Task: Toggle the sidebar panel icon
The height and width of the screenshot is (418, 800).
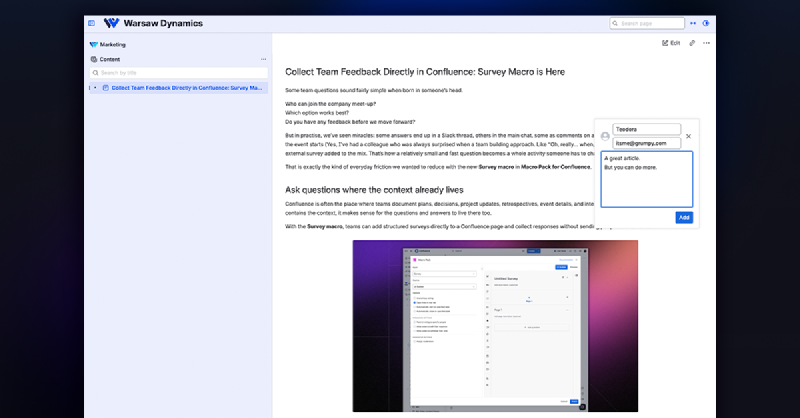Action: coord(91,23)
